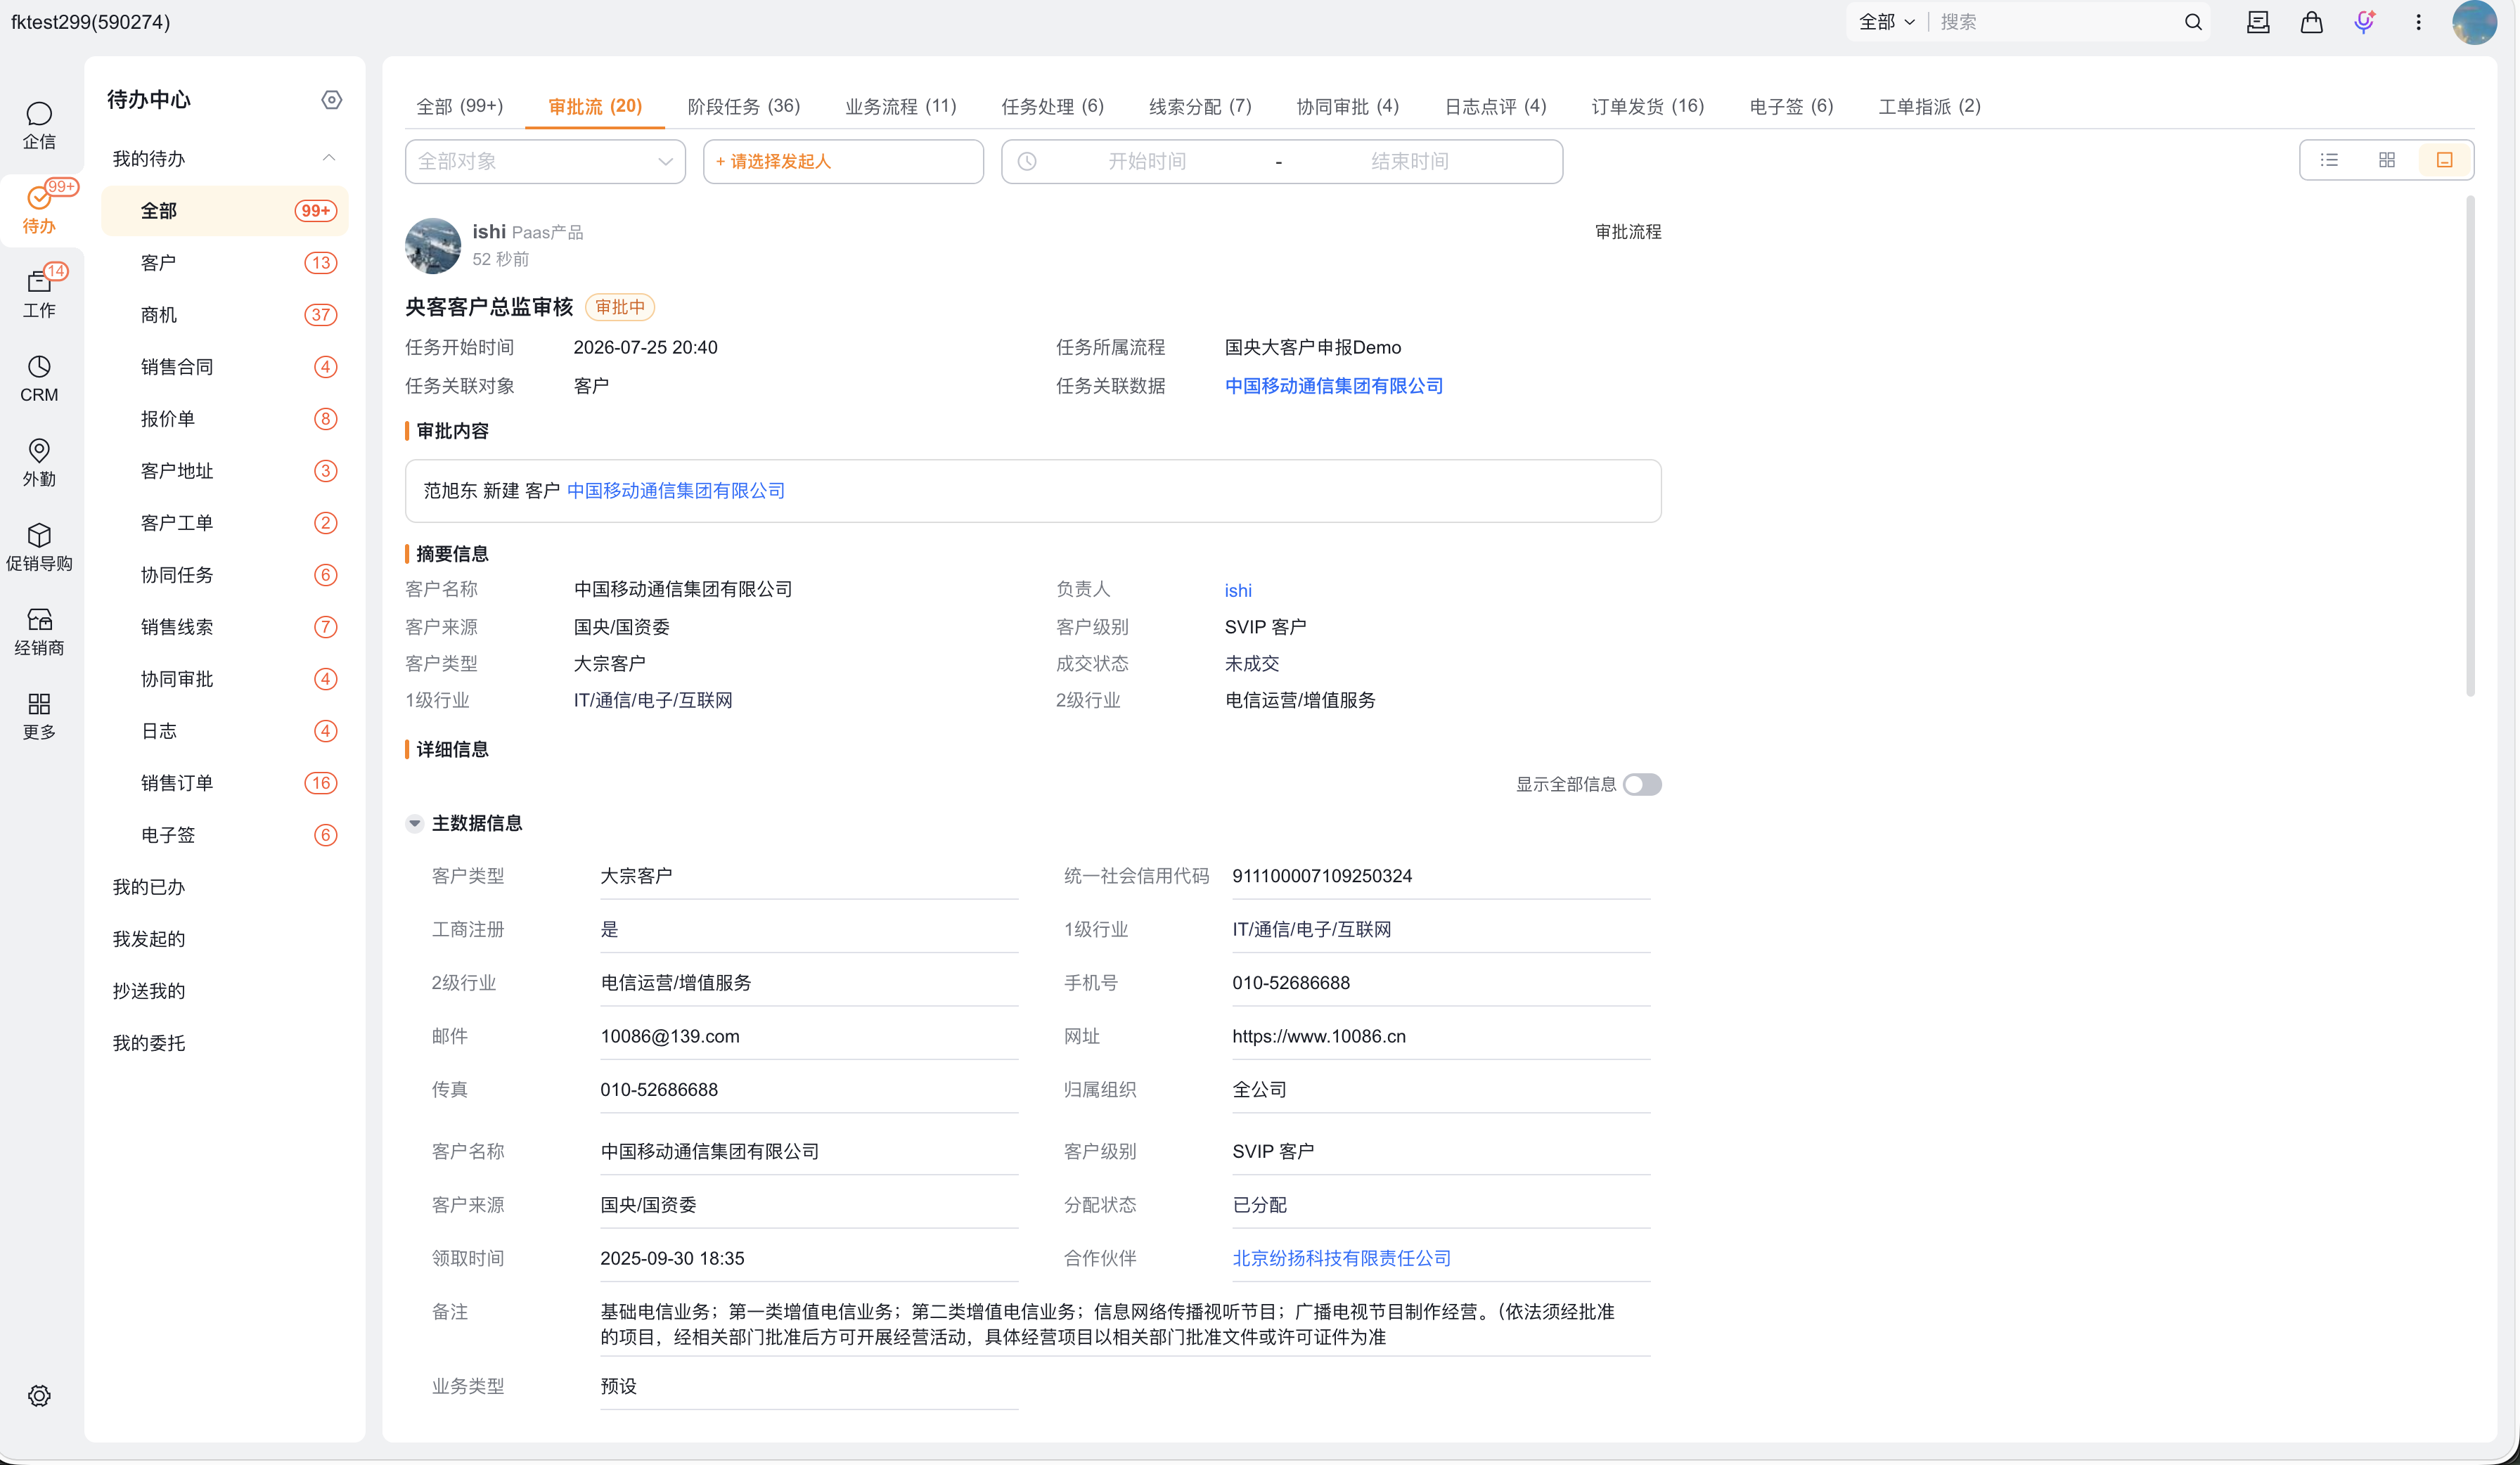Select 销售合同 category in sidebar

point(225,367)
